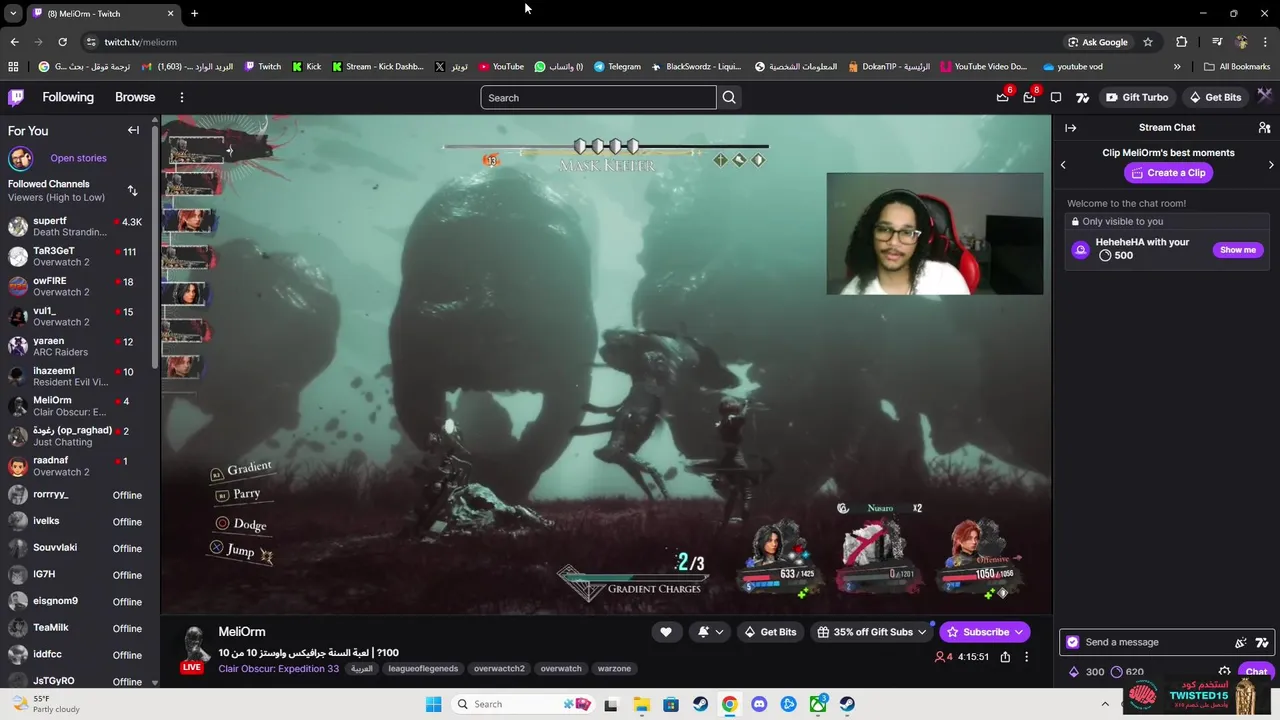
Task: Open the browser extensions puzzle icon
Action: pos(1182,42)
